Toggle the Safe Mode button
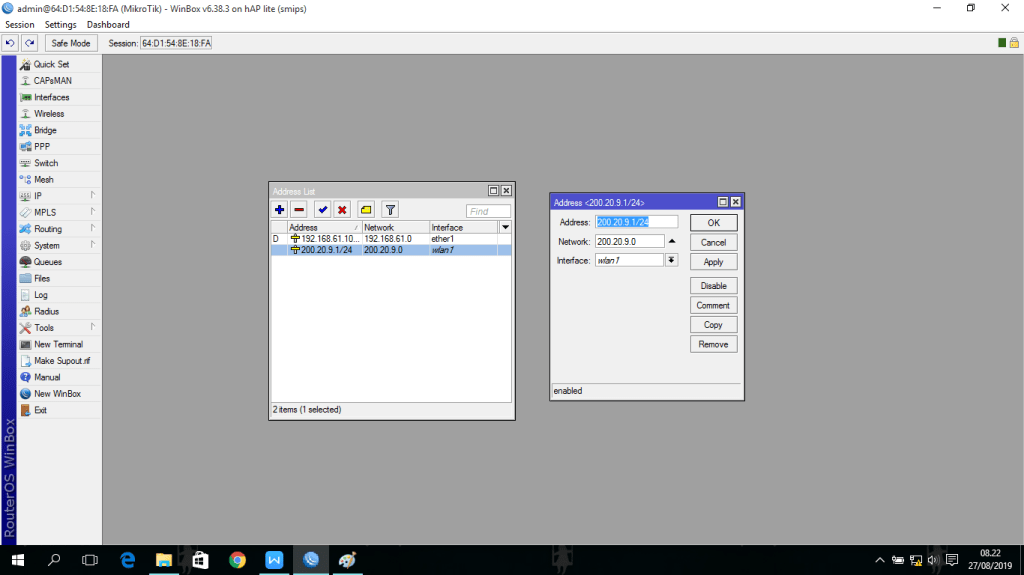The image size is (1024, 575). pos(70,43)
